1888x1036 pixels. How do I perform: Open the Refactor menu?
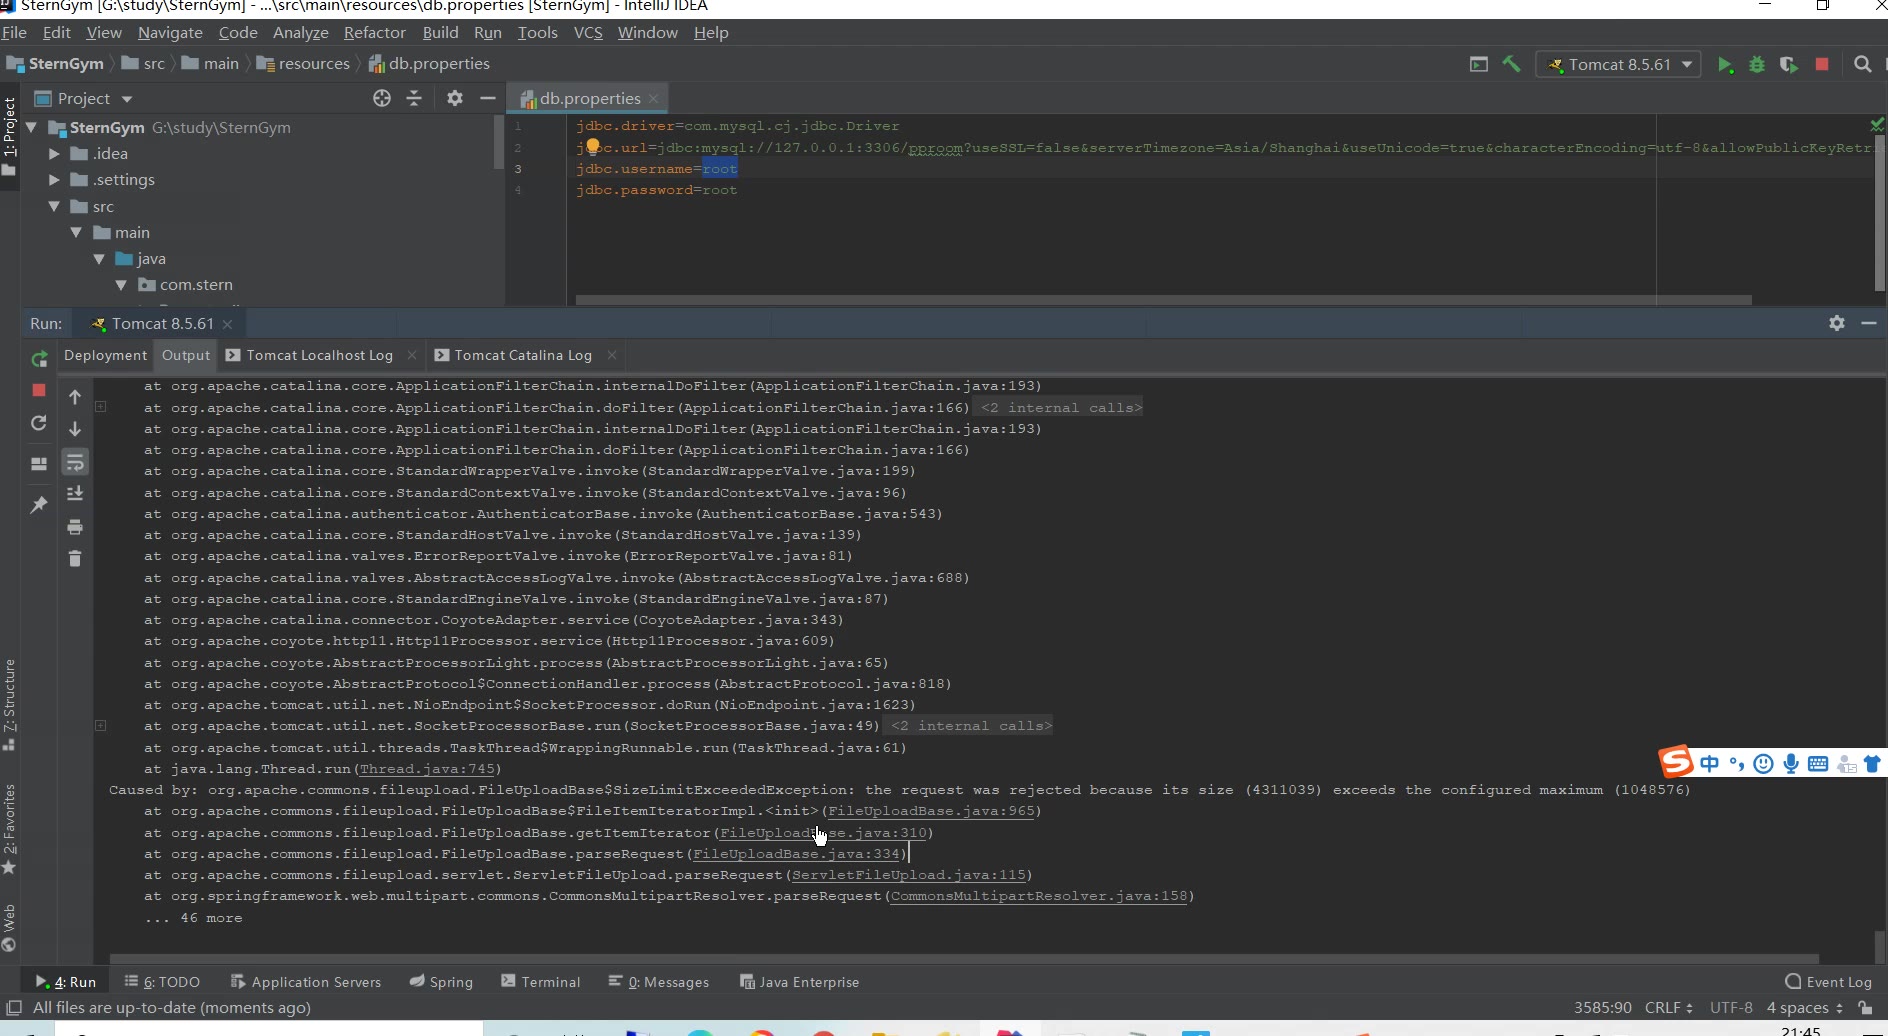374,32
